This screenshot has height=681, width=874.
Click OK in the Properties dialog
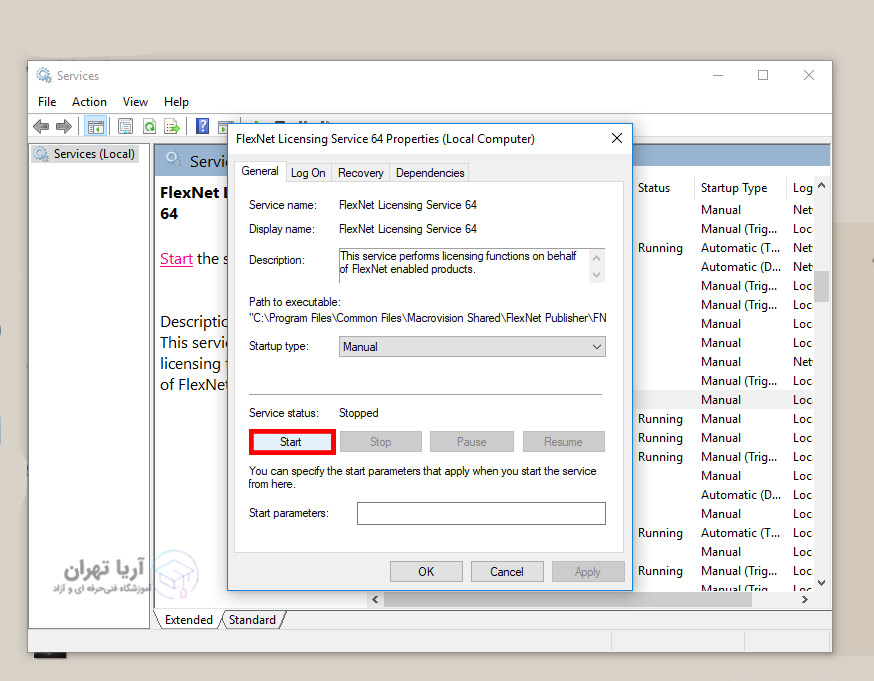[x=426, y=572]
